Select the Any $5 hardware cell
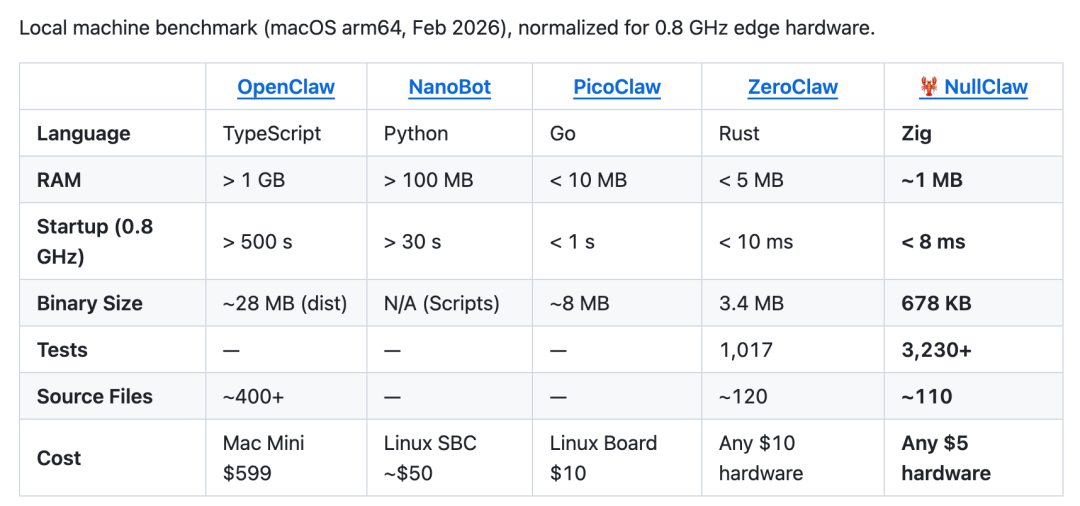 click(946, 458)
